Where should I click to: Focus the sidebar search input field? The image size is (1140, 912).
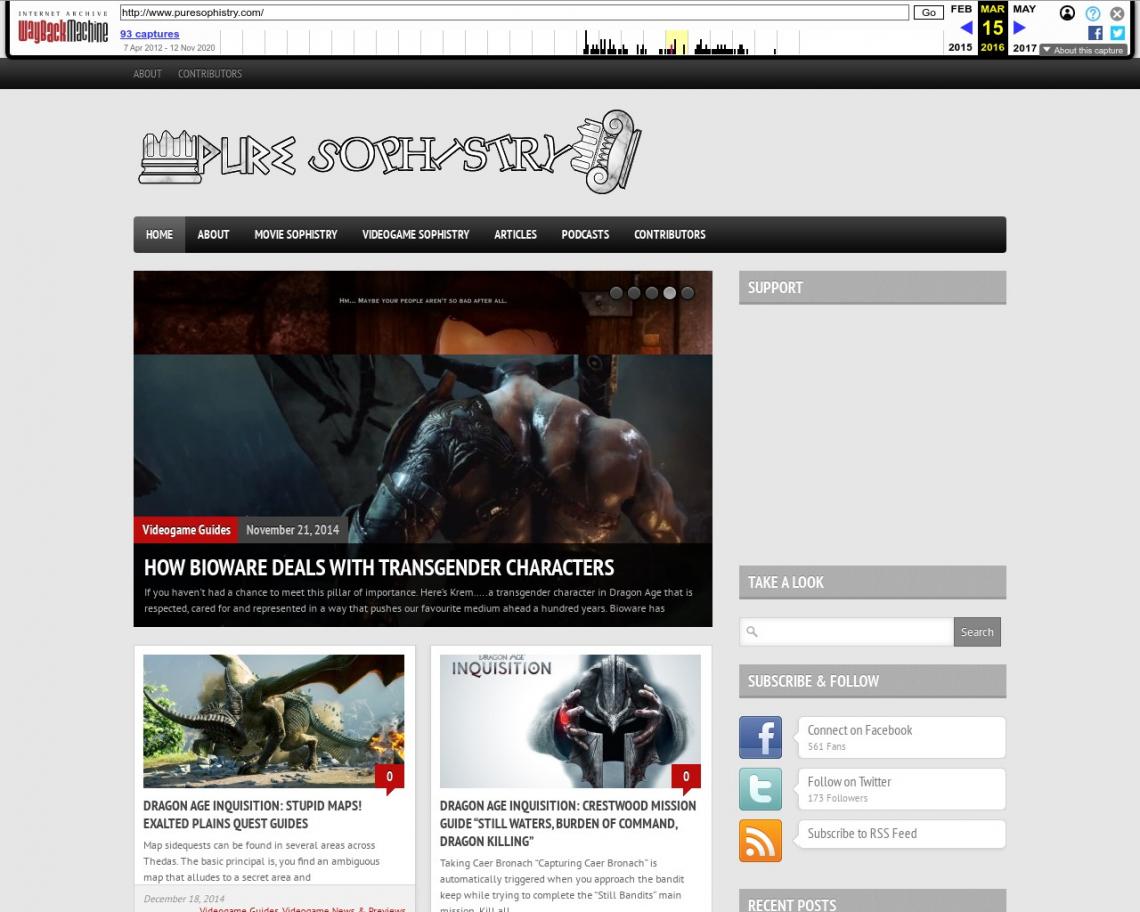846,632
